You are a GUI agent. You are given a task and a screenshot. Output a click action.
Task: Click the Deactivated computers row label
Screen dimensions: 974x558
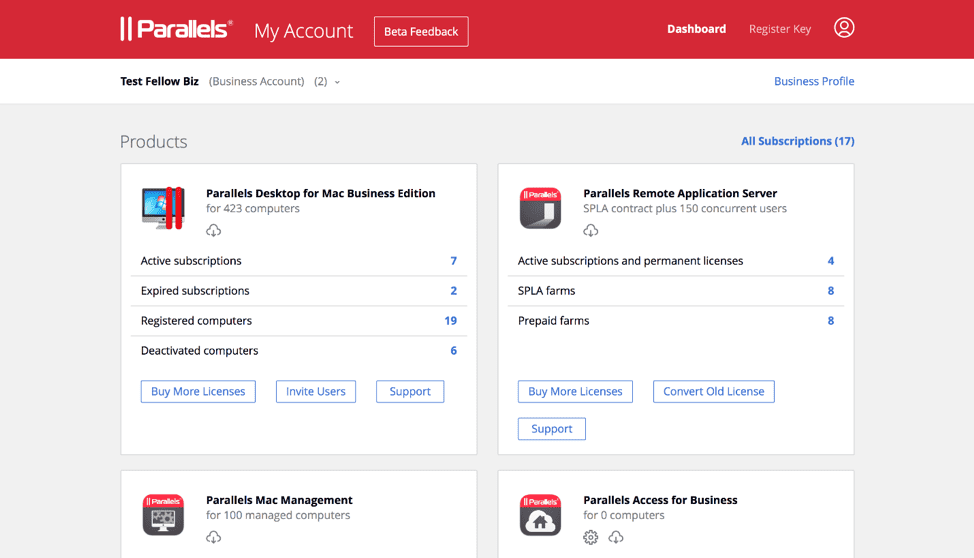click(x=199, y=350)
